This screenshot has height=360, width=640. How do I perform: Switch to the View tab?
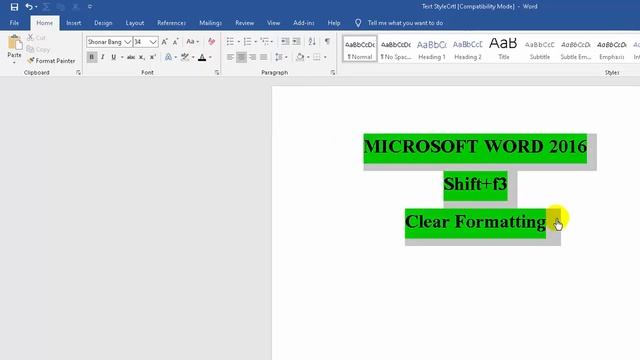[x=273, y=23]
